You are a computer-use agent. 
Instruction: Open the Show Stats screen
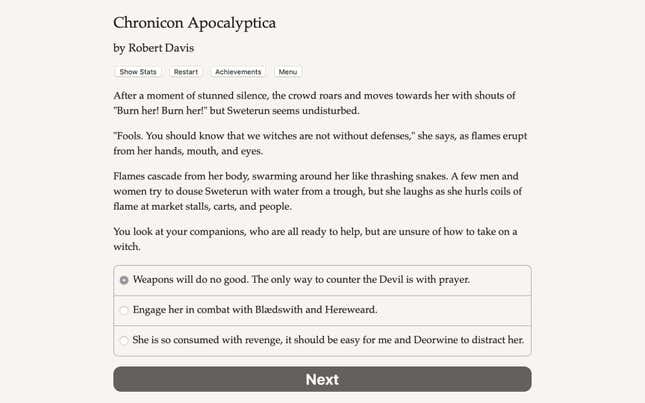pyautogui.click(x=138, y=72)
